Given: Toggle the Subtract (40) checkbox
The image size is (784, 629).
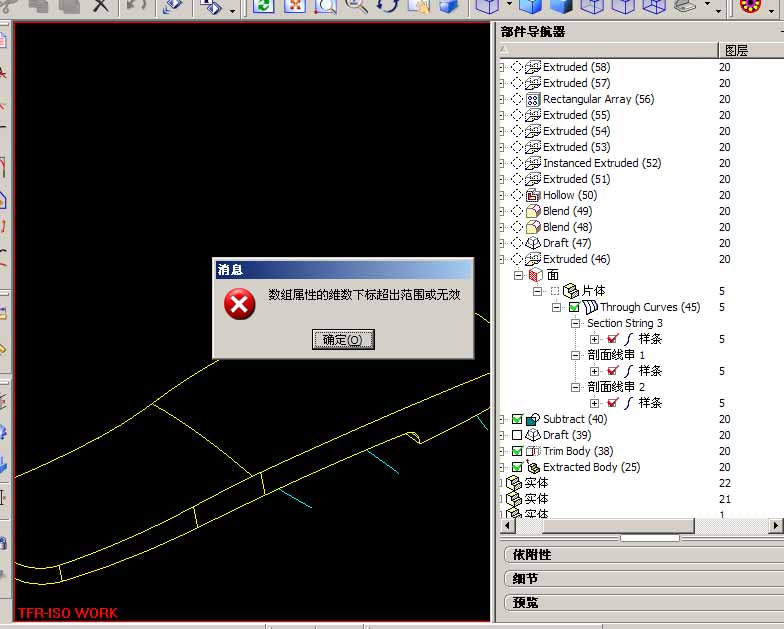Looking at the screenshot, I should (x=517, y=419).
